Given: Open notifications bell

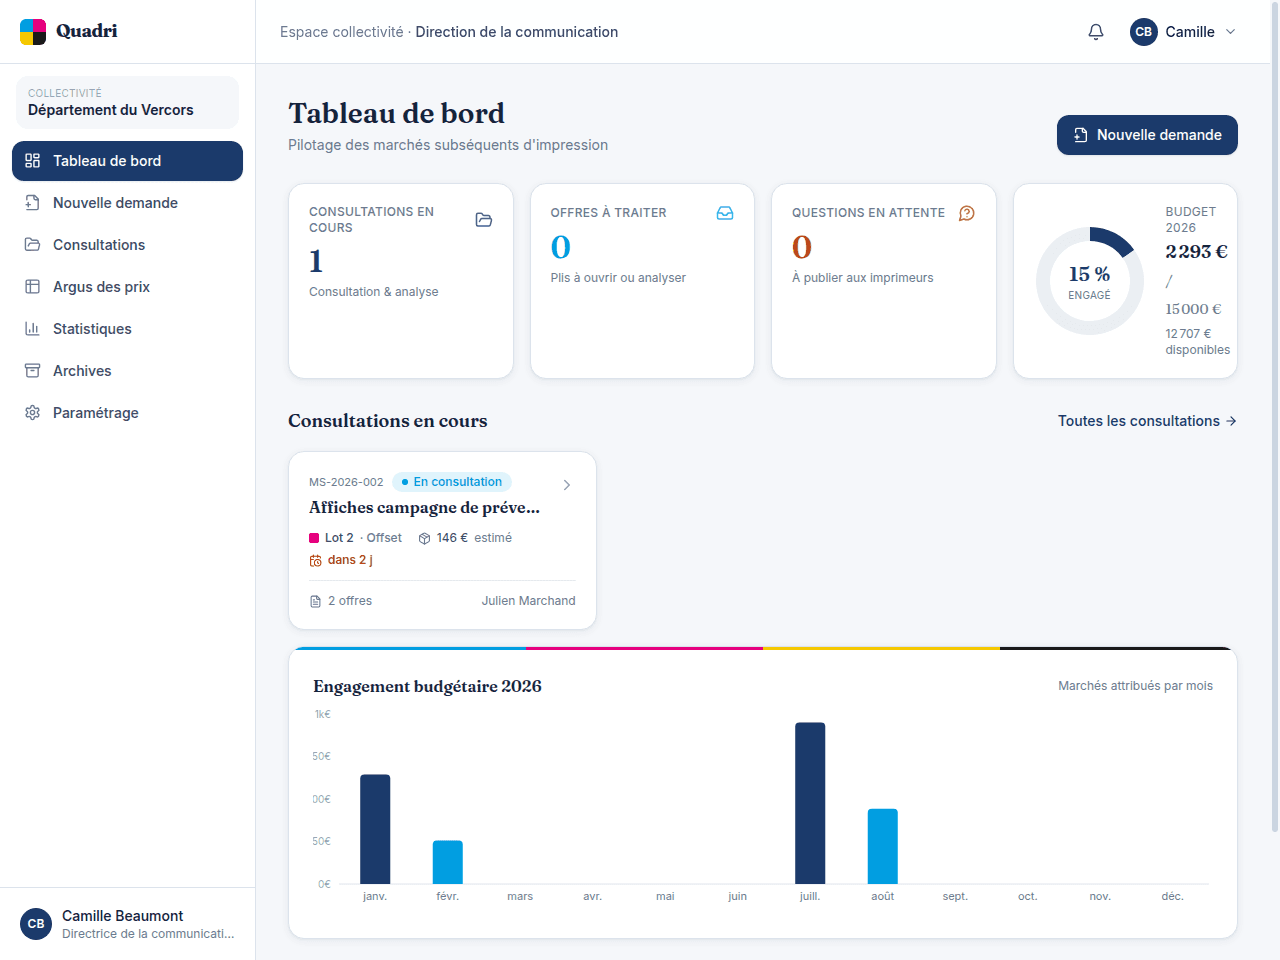Looking at the screenshot, I should [1096, 32].
